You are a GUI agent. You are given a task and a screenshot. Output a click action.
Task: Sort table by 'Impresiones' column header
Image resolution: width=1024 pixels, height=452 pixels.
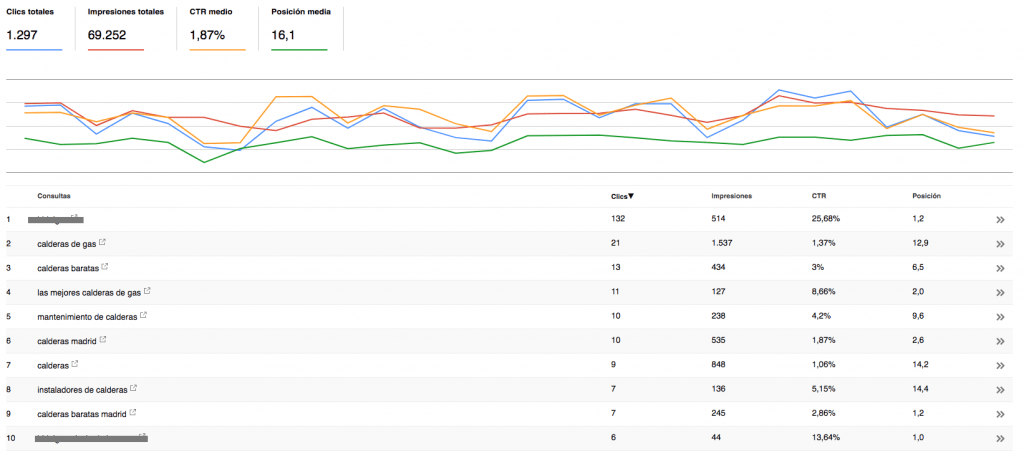[731, 196]
